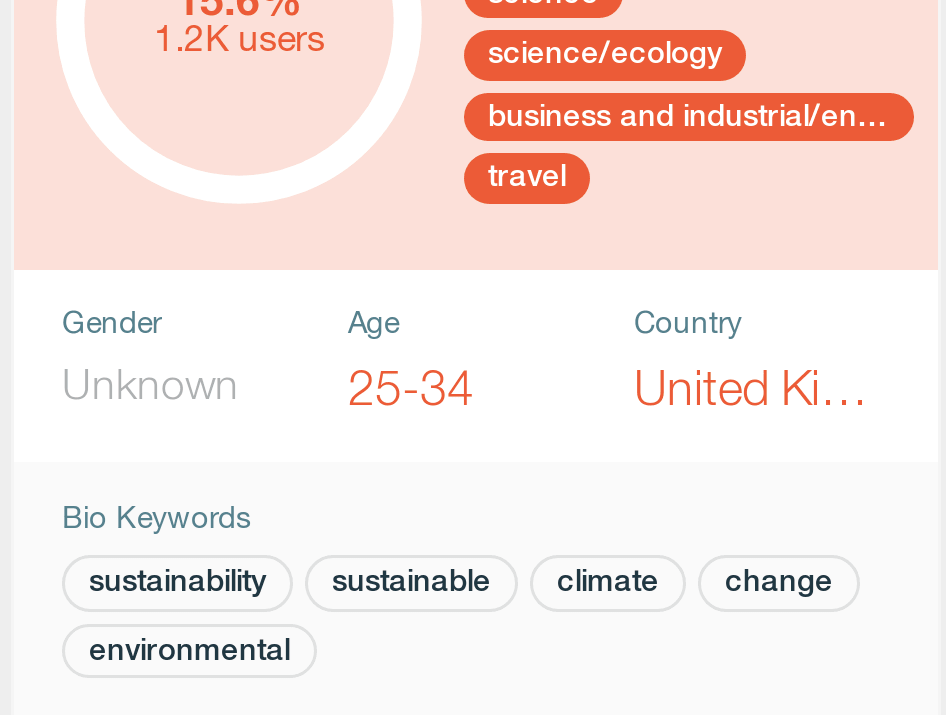
Task: Click the Country label
Action: point(688,323)
